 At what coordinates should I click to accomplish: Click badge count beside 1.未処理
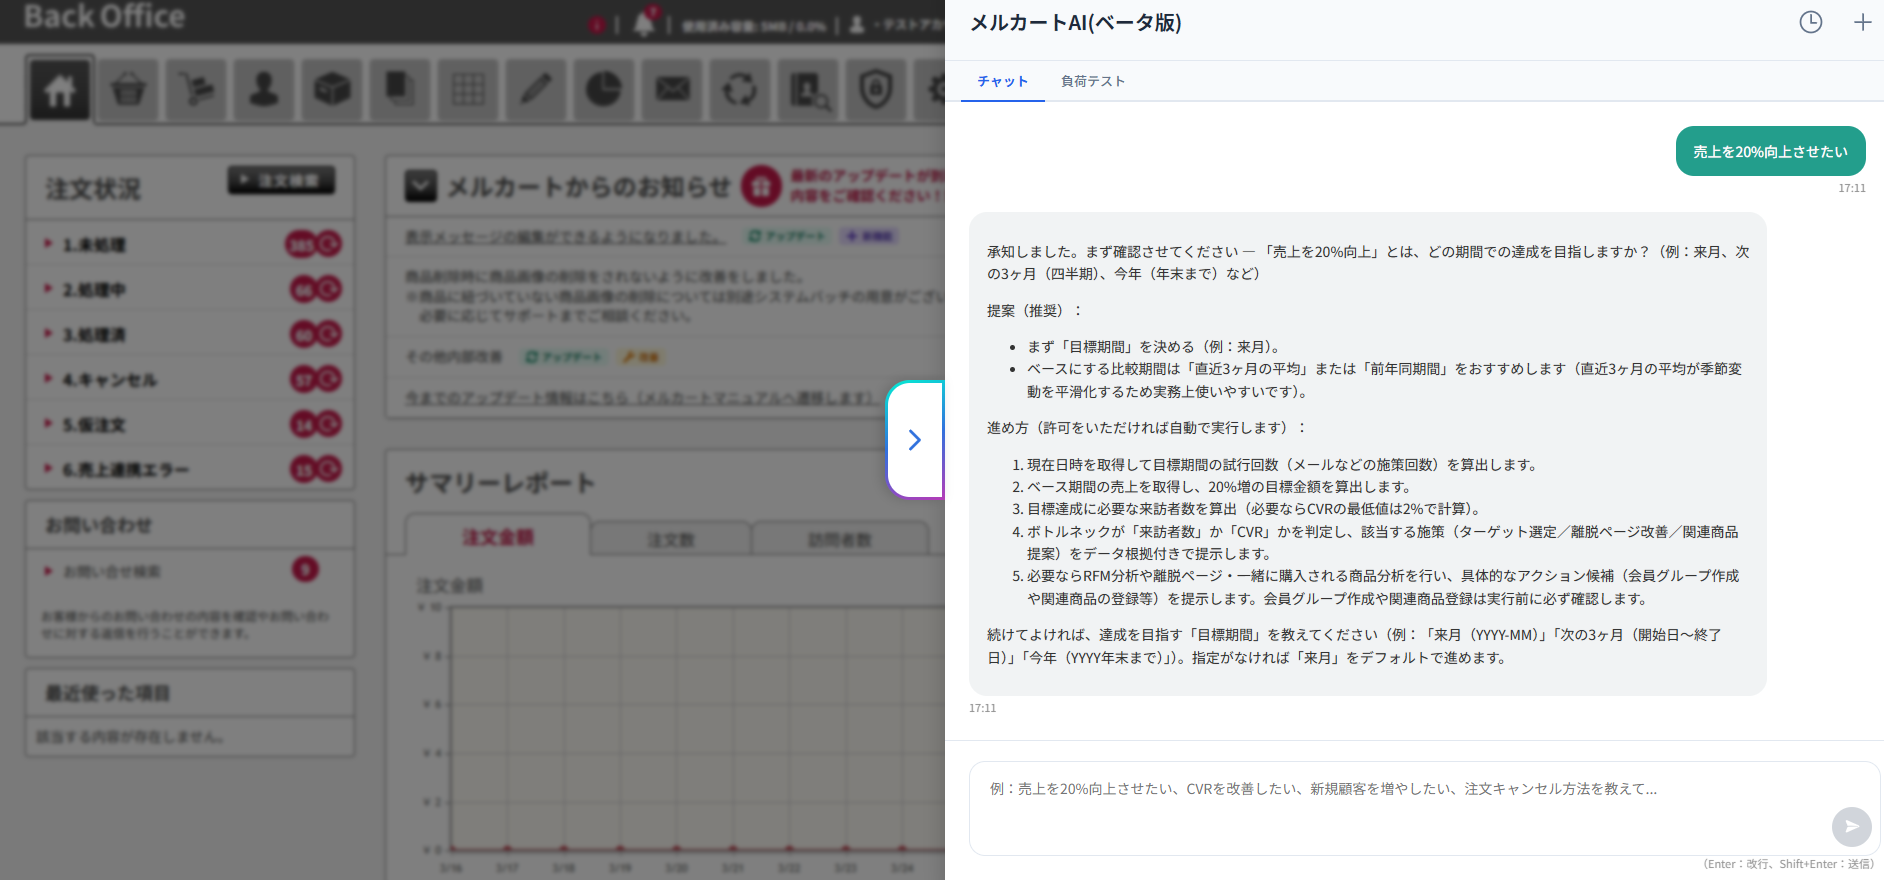pos(301,244)
